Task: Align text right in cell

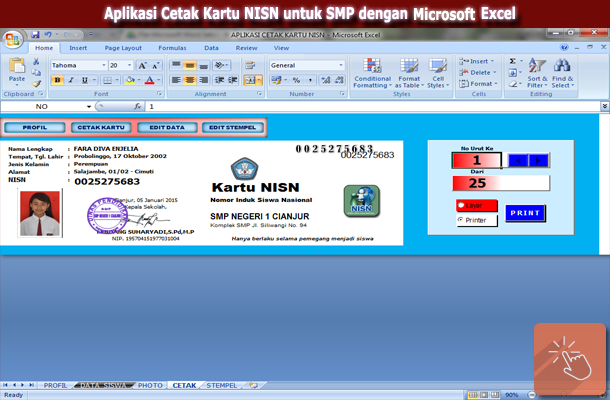Action: (x=203, y=80)
